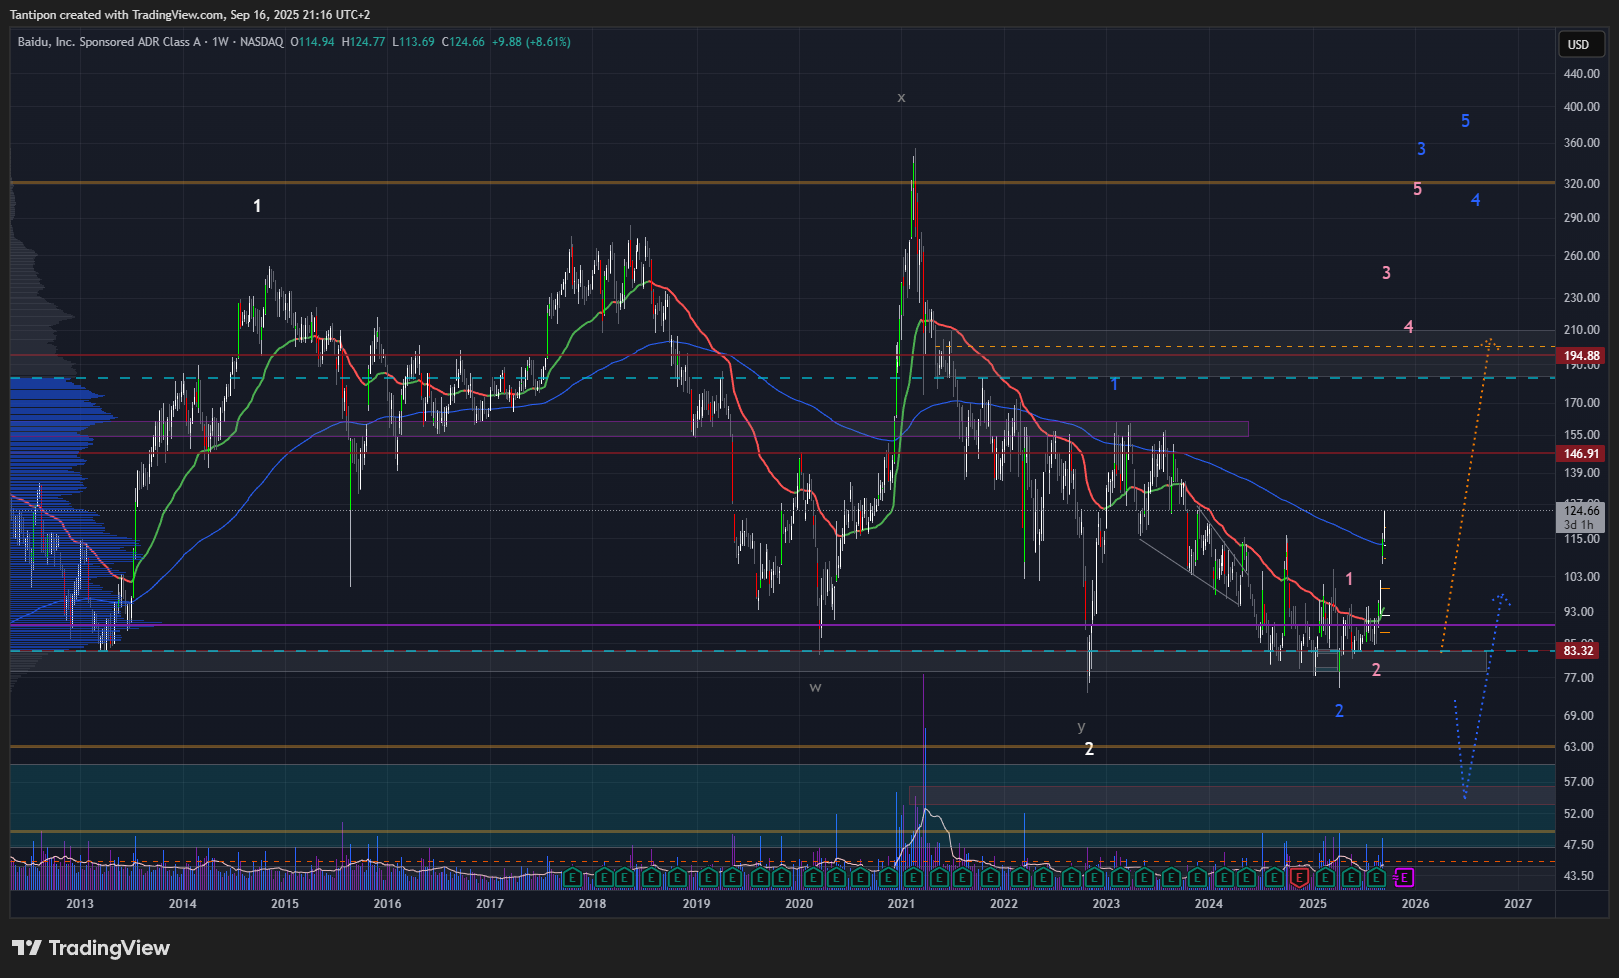Click the 146.91 price level label
This screenshot has width=1619, height=978.
click(x=1581, y=454)
